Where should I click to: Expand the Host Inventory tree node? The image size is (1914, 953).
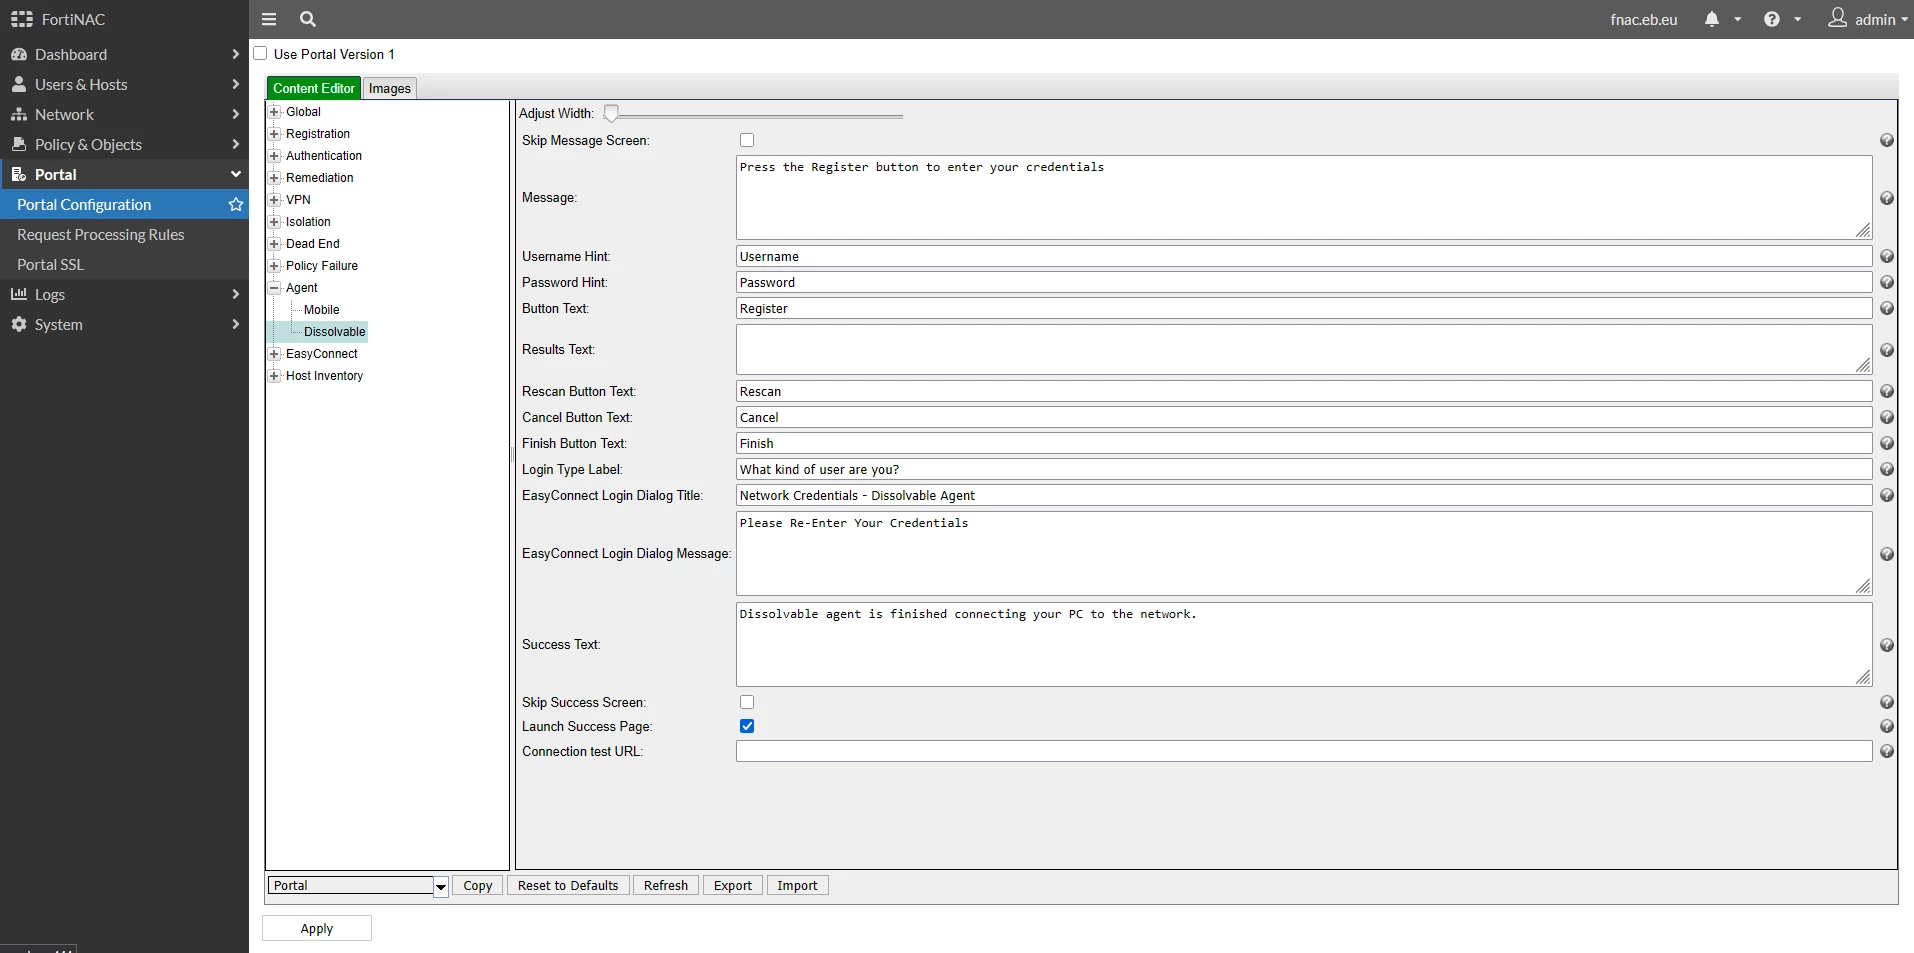[x=274, y=376]
